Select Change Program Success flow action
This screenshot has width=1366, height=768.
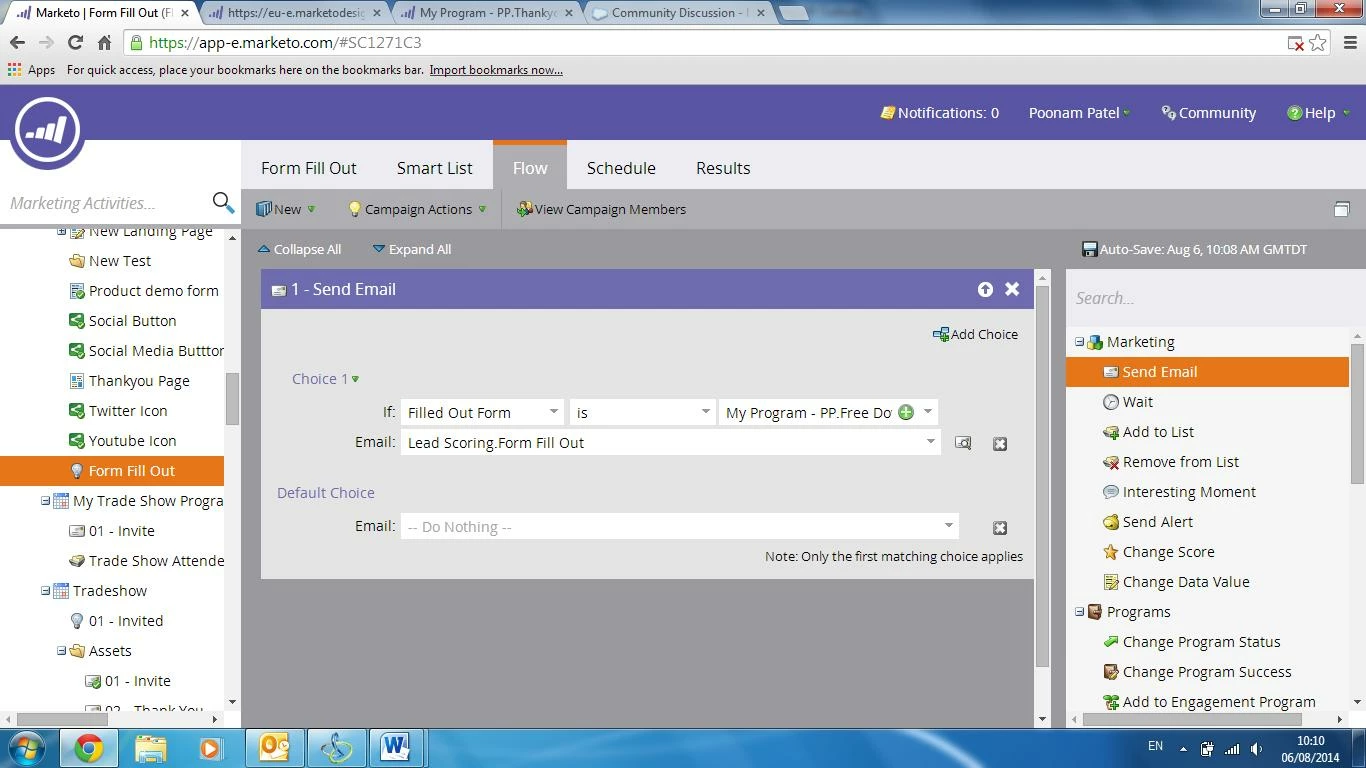(1197, 672)
